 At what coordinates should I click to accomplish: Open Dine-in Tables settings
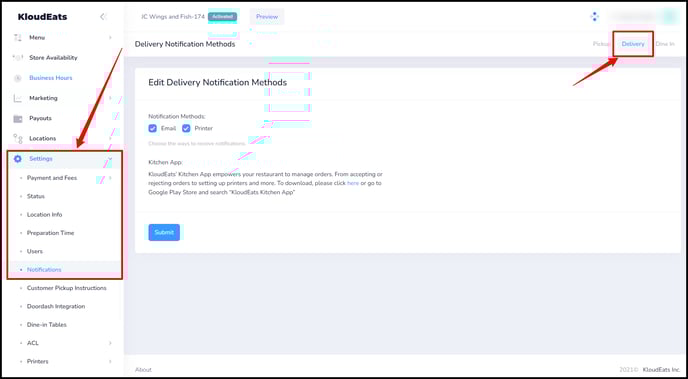[47, 325]
